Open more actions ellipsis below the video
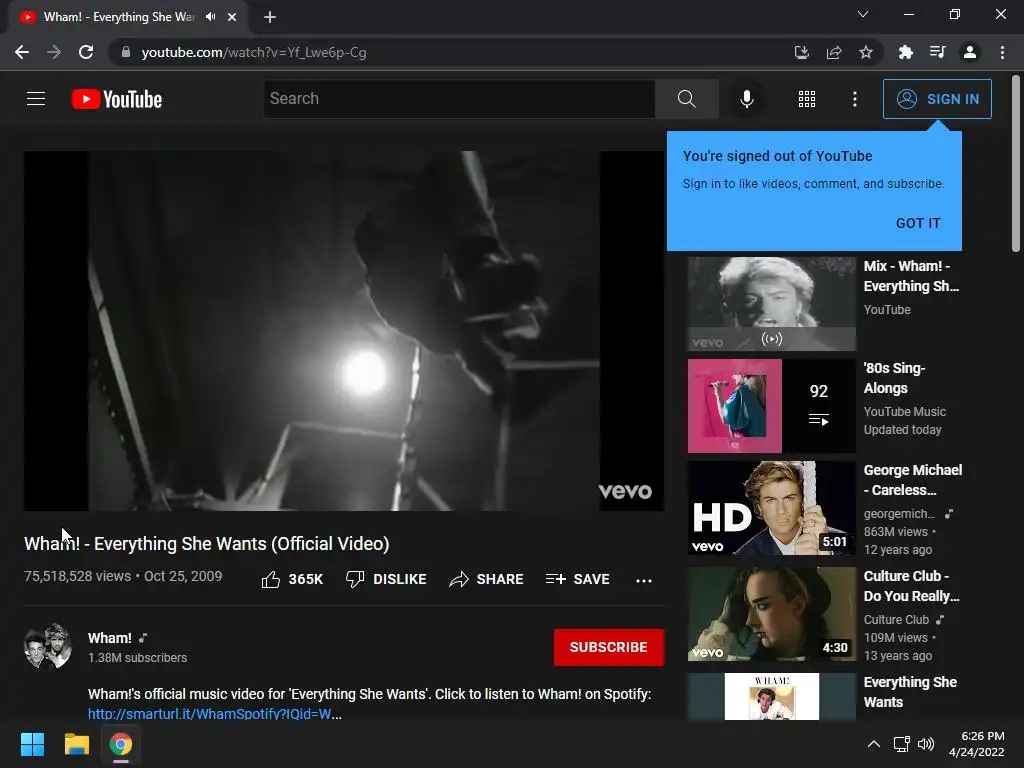This screenshot has width=1024, height=768. click(x=643, y=580)
